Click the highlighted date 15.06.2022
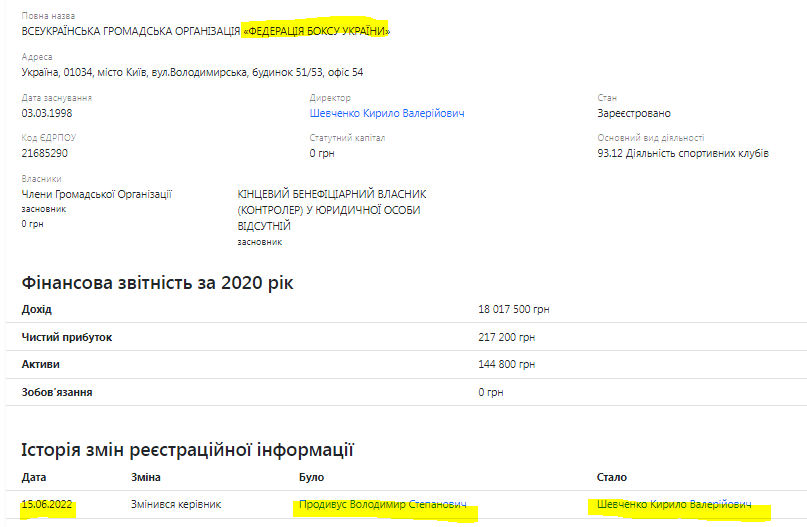807x527 pixels. pos(49,505)
